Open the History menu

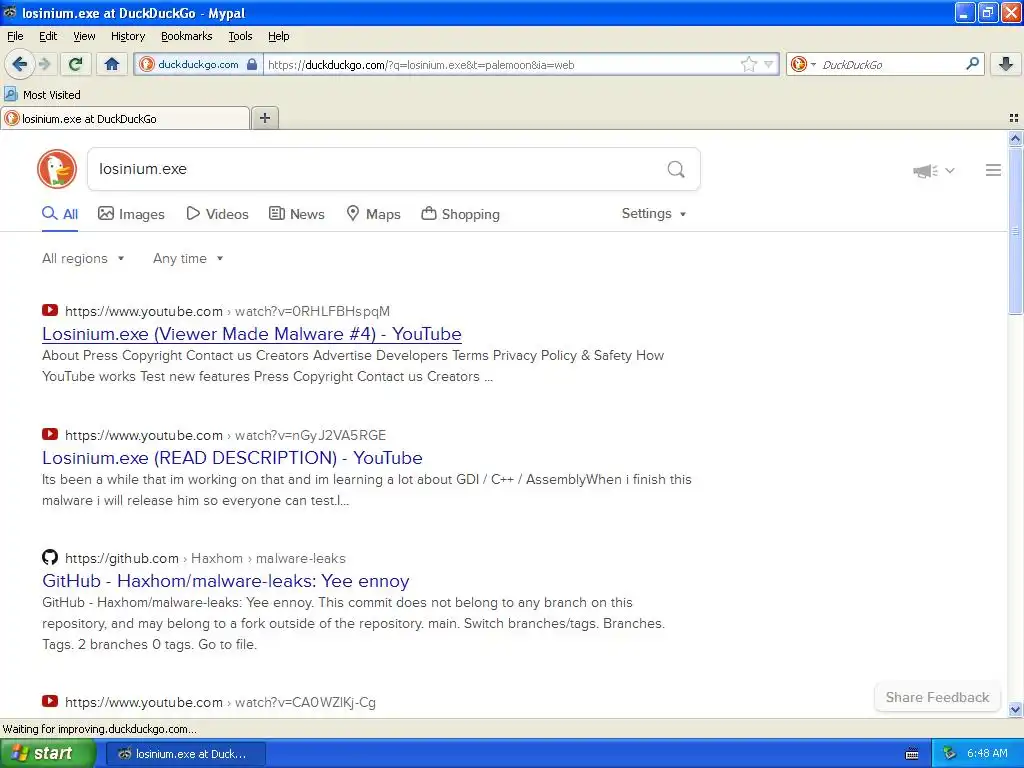point(127,36)
